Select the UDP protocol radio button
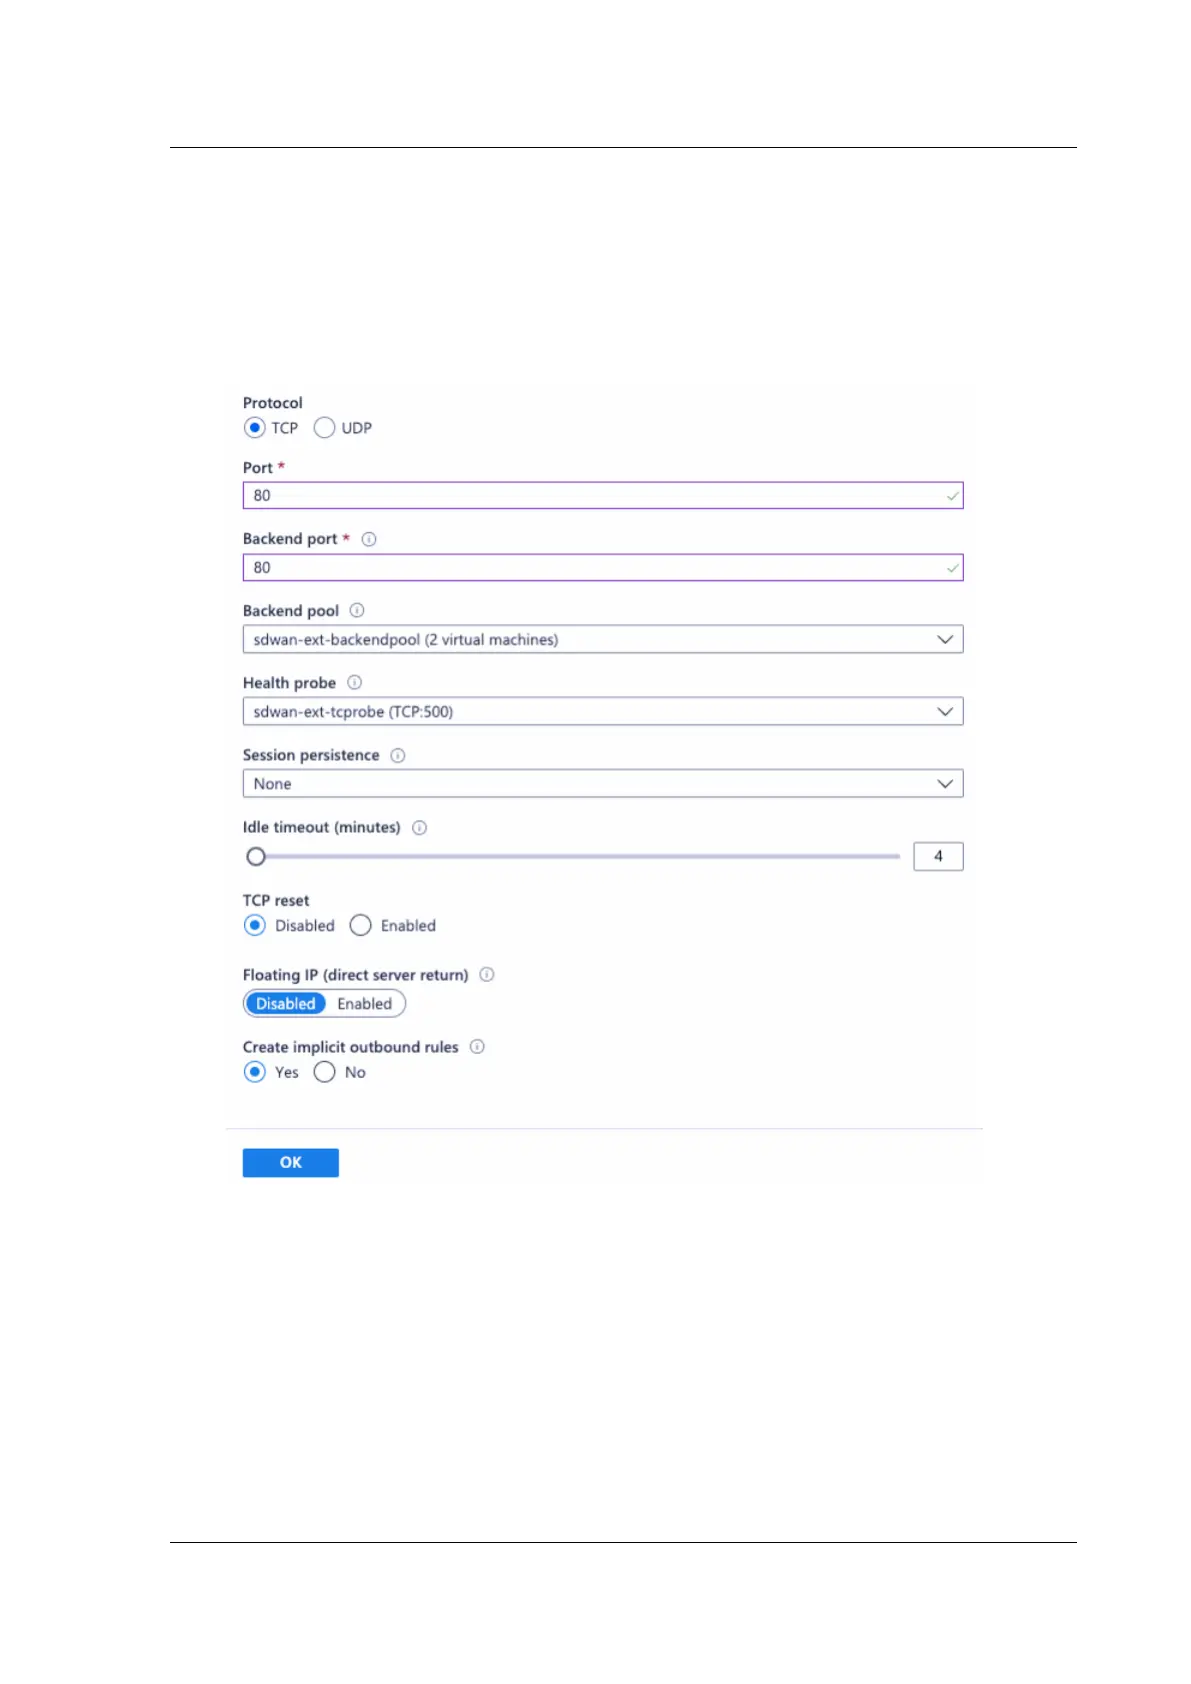 click(324, 428)
